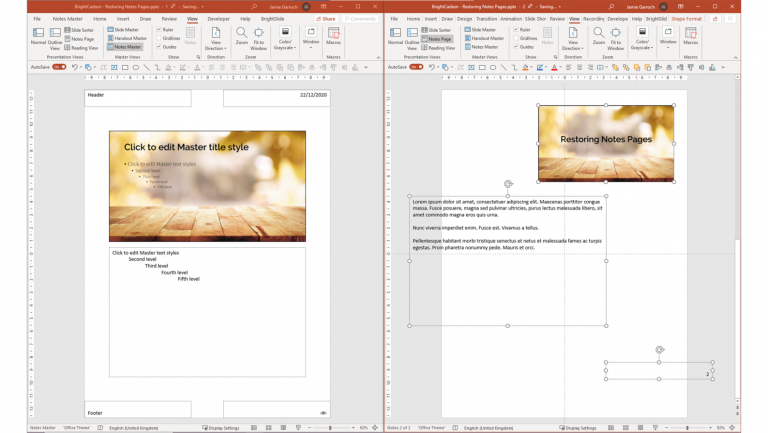Expand Color/Grayscale dropdown in left window

(285, 39)
